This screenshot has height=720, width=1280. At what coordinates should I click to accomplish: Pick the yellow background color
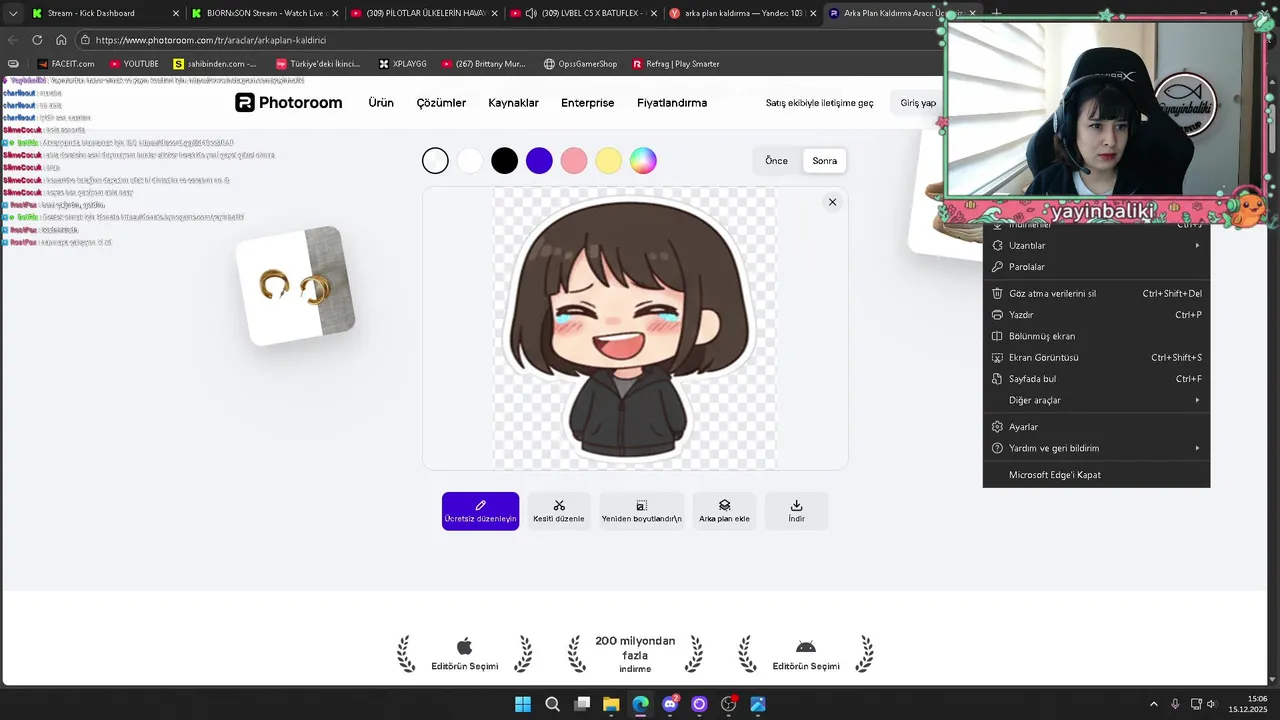pos(608,160)
